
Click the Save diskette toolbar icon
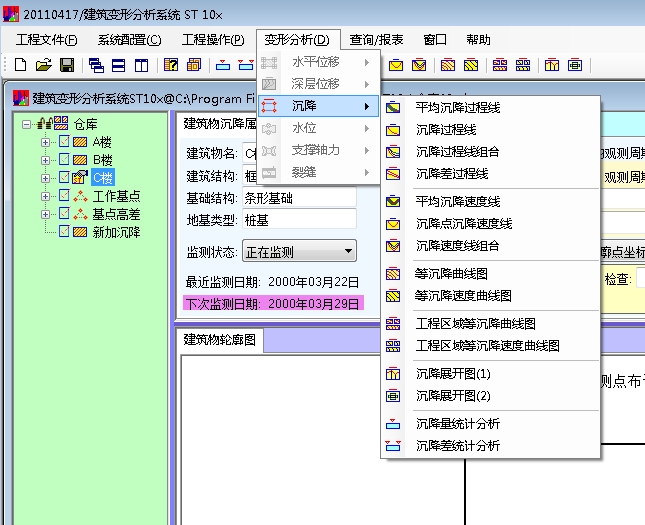pos(67,65)
